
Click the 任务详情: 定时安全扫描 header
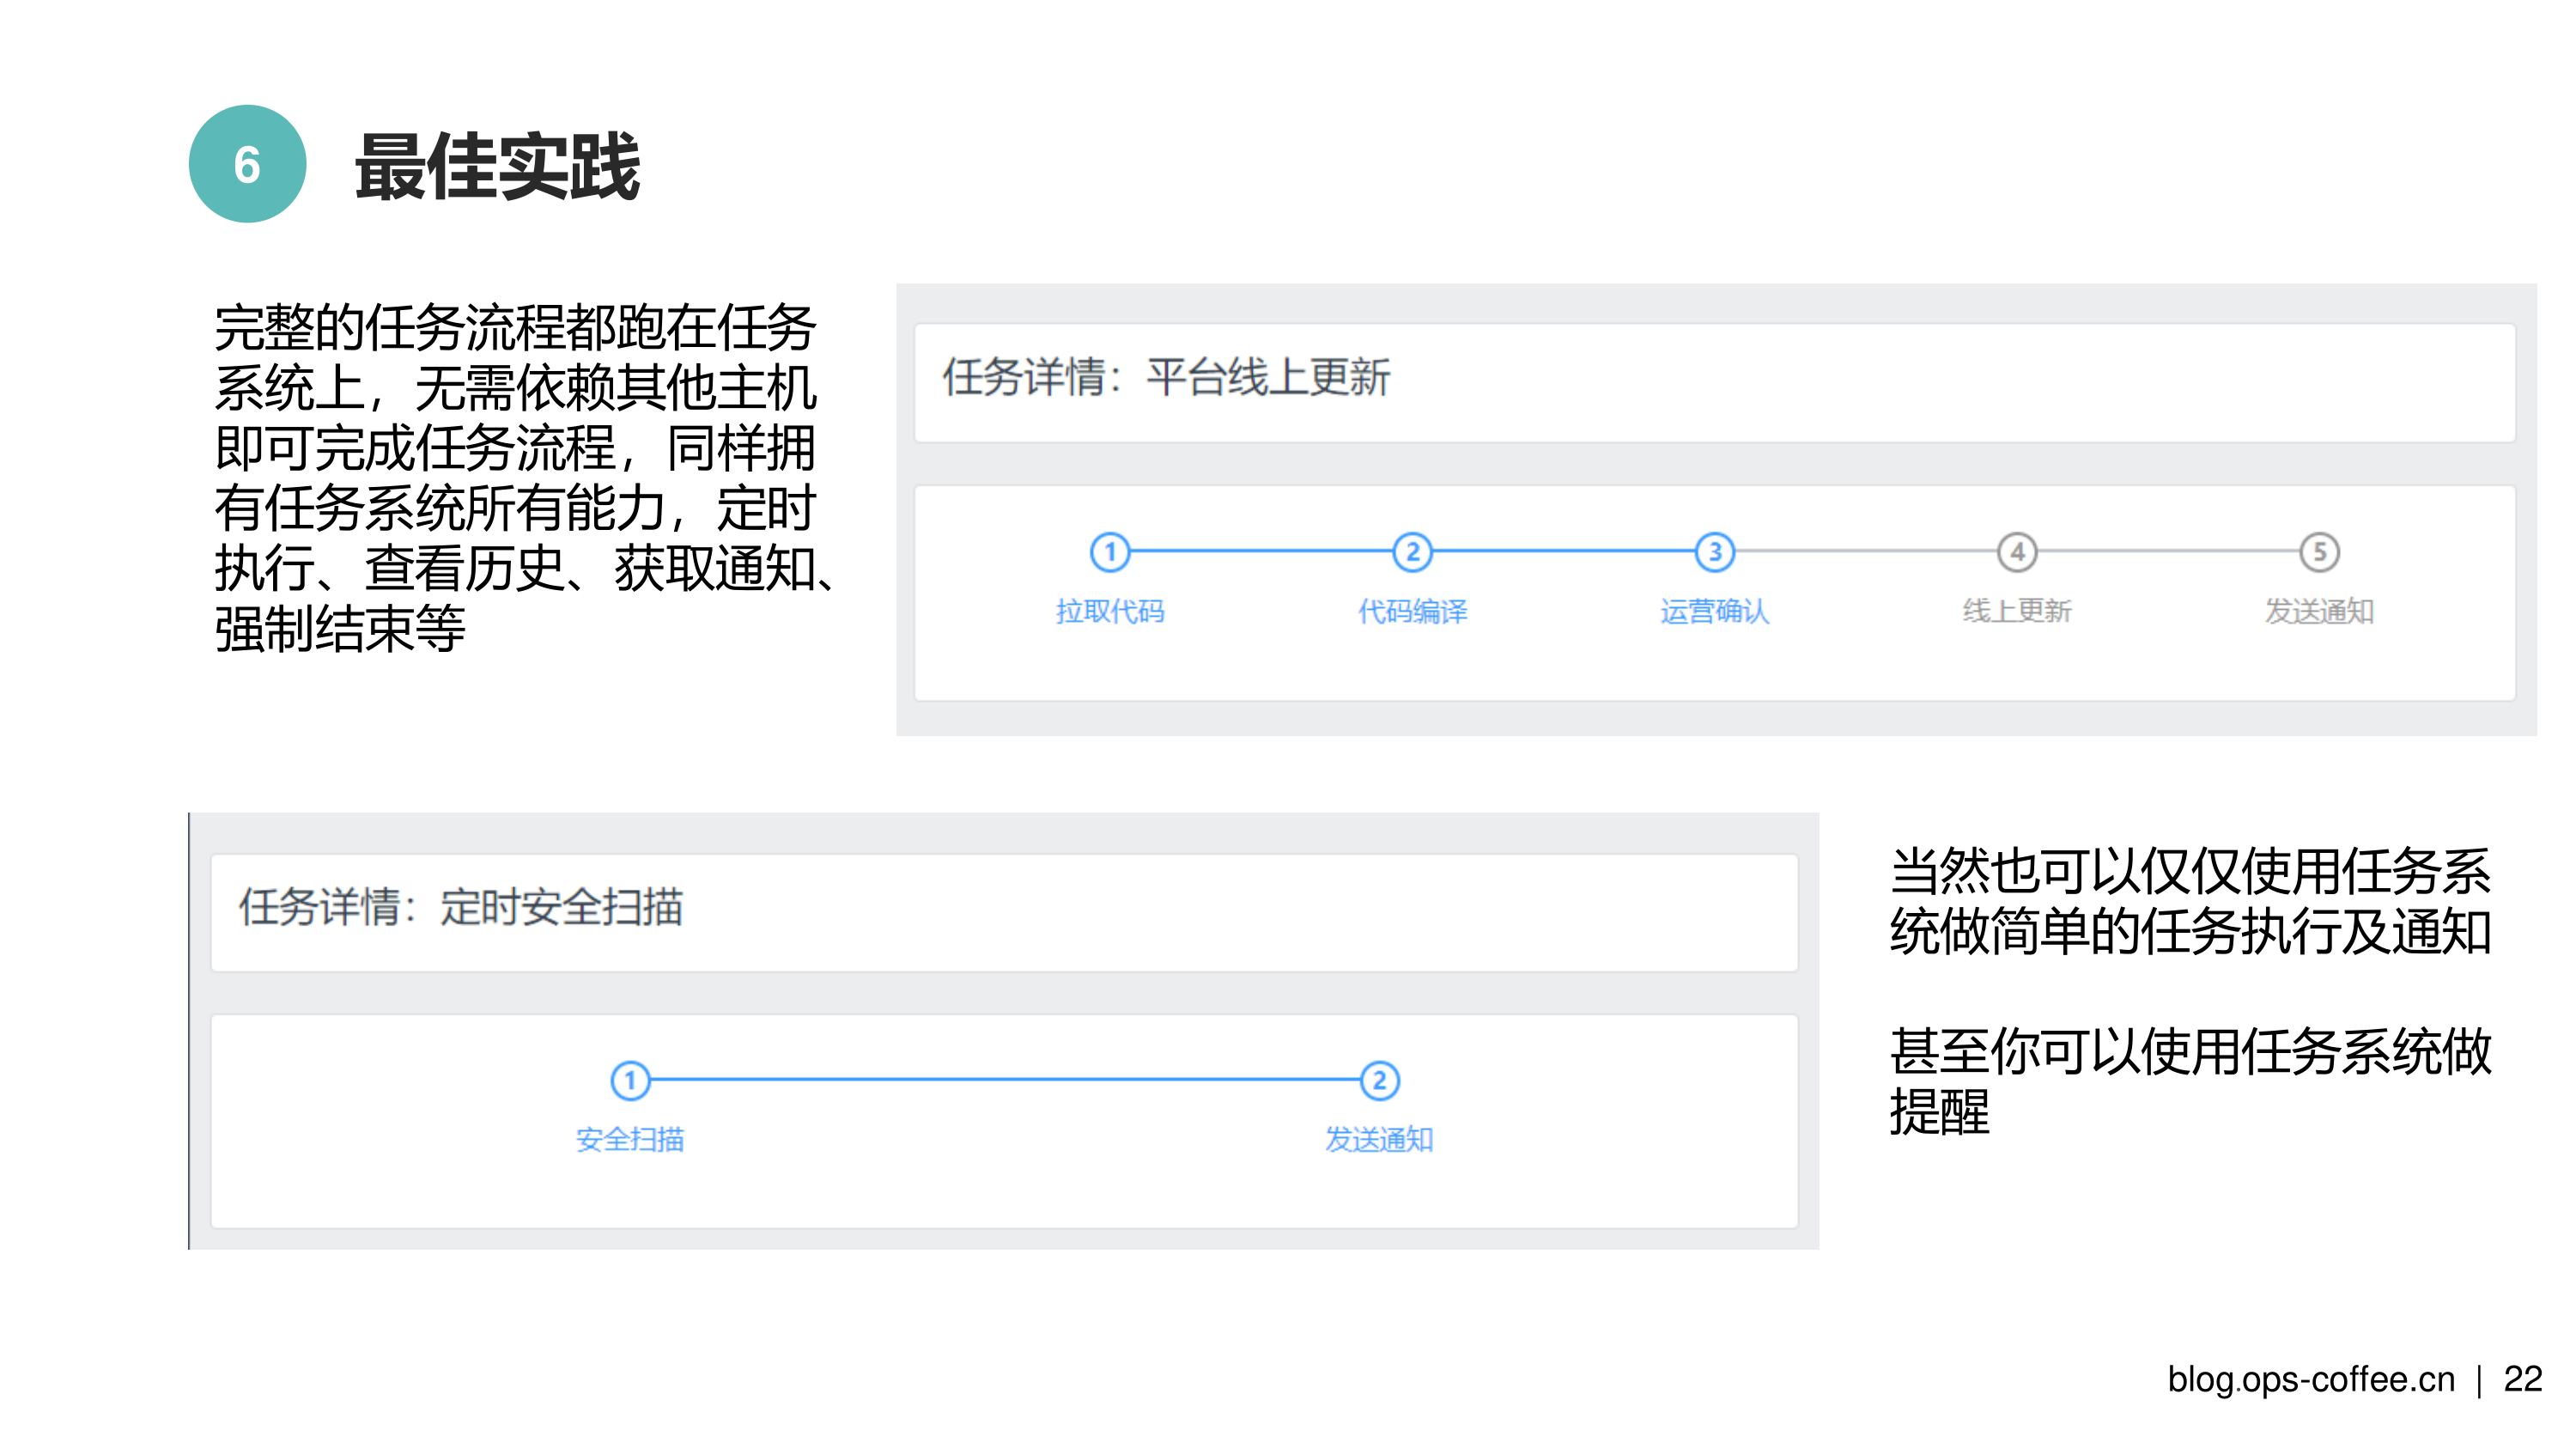pyautogui.click(x=460, y=908)
